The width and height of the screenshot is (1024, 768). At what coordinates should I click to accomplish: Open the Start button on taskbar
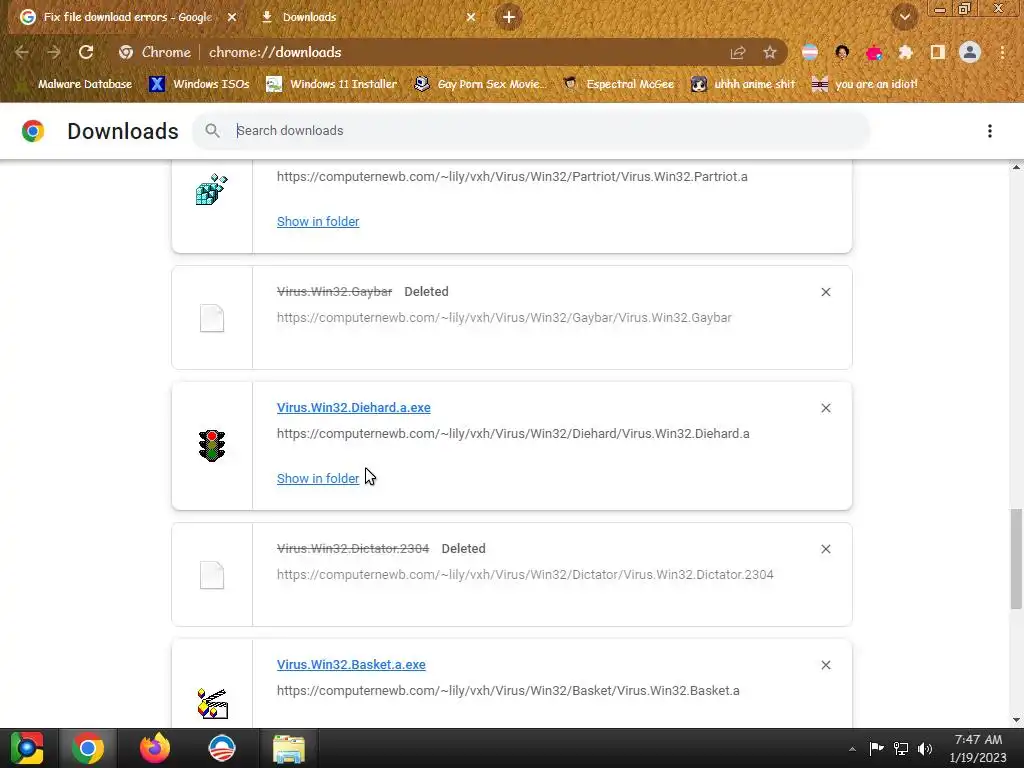[27, 748]
